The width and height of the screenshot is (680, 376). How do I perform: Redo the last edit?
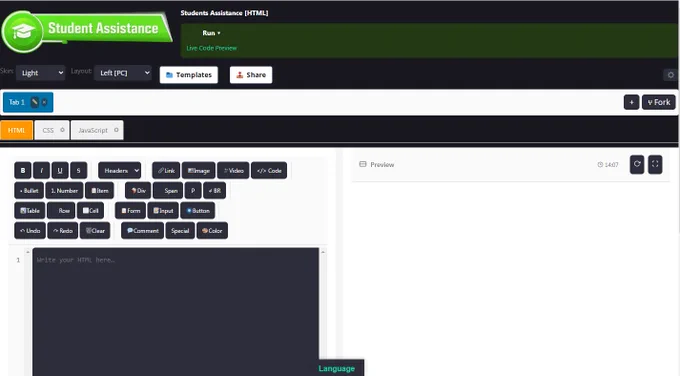[63, 231]
